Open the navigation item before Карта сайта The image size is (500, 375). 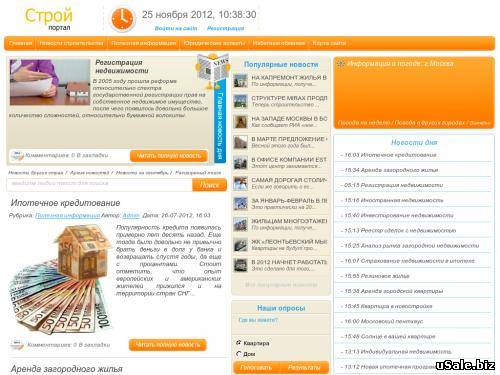279,43
